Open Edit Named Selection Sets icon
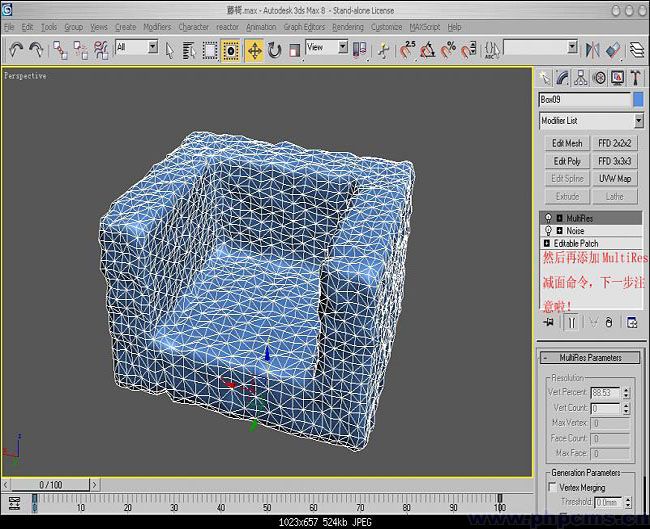The width and height of the screenshot is (650, 529). 492,51
